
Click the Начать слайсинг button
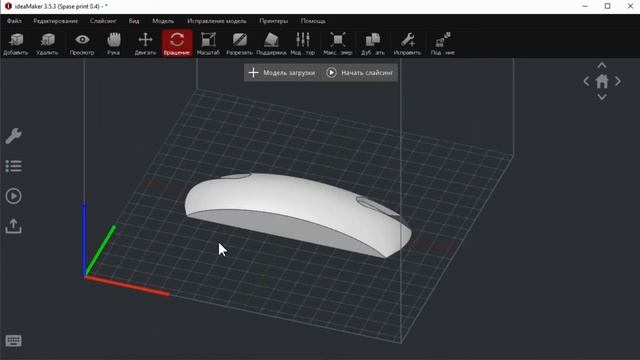click(360, 73)
